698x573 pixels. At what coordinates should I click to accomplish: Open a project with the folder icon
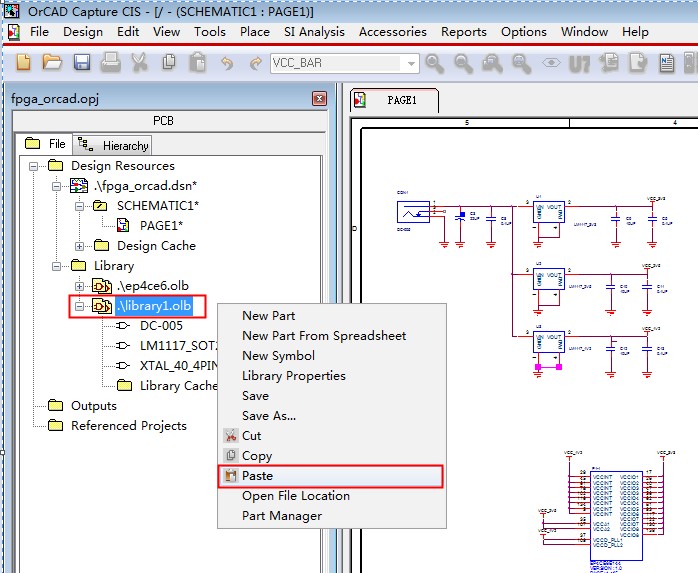tap(52, 62)
